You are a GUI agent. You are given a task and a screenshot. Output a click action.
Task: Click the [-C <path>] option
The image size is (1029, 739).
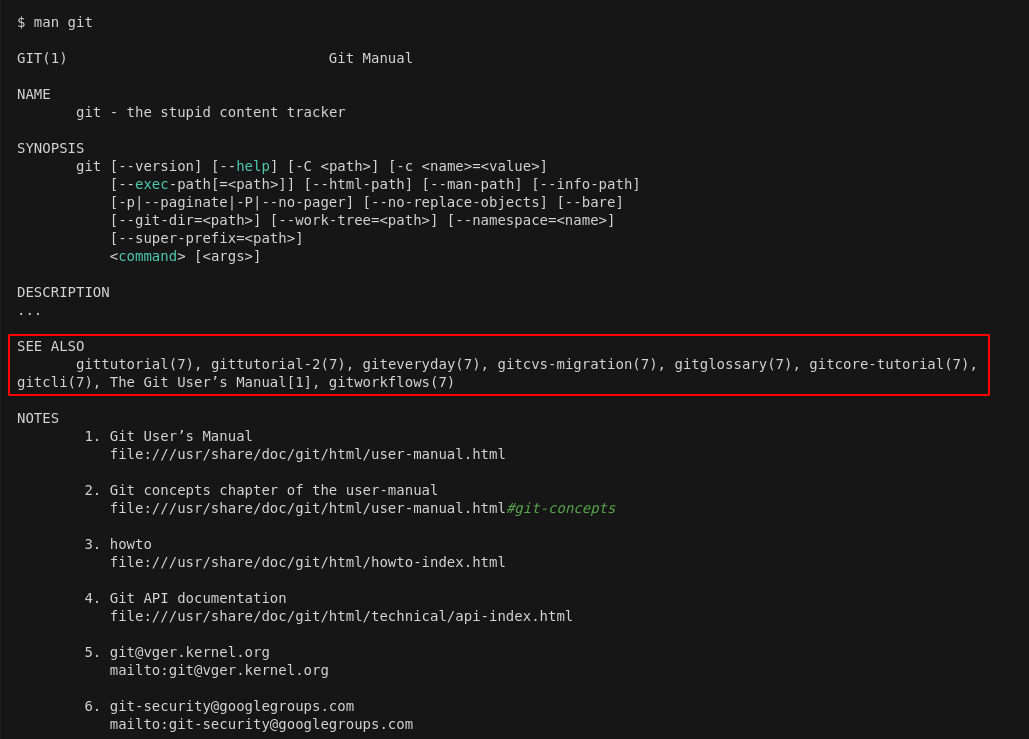pos(333,166)
